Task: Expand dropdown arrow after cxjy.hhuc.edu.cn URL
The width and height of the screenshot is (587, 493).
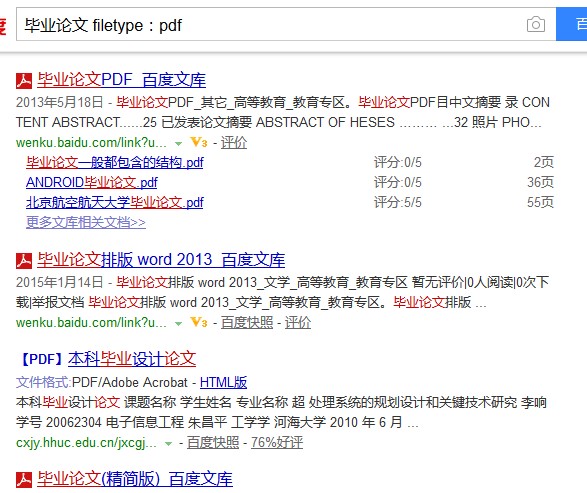Action: [168, 444]
